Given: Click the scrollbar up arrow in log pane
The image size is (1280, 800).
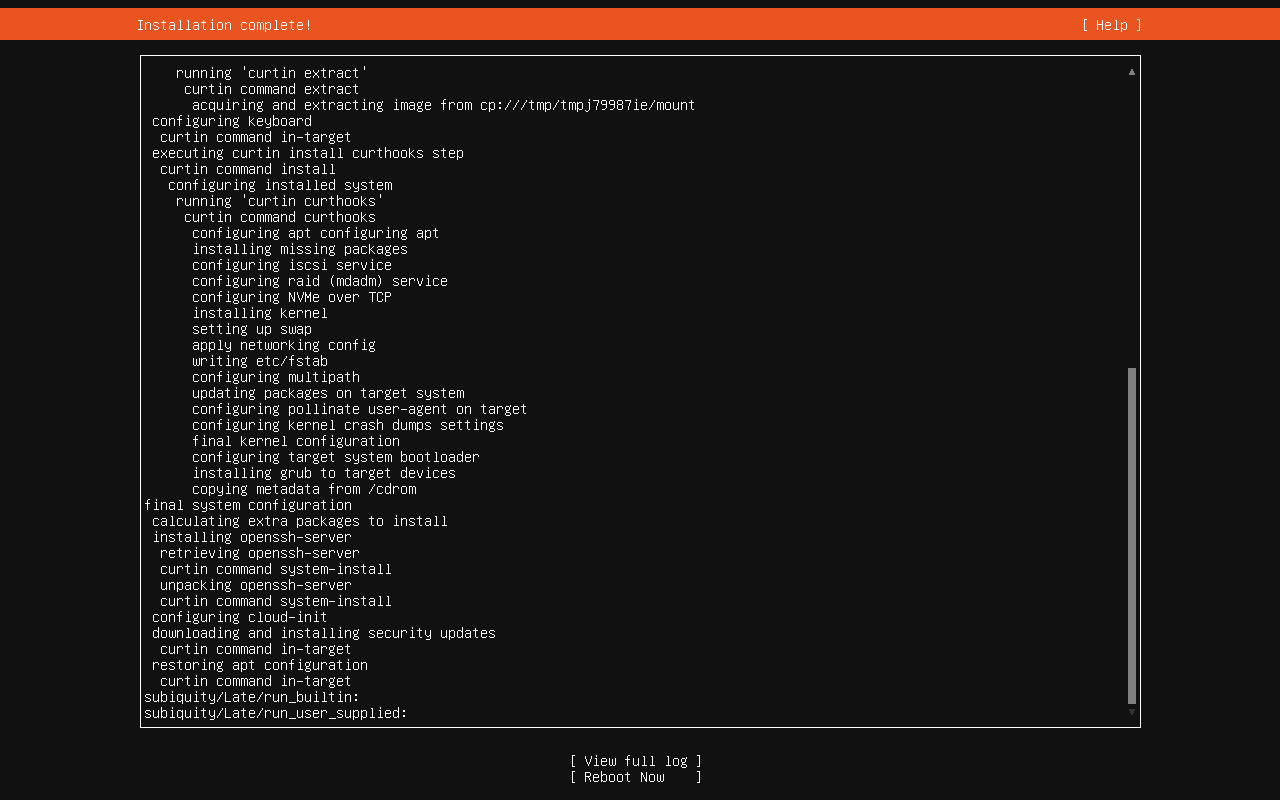Looking at the screenshot, I should coord(1132,72).
